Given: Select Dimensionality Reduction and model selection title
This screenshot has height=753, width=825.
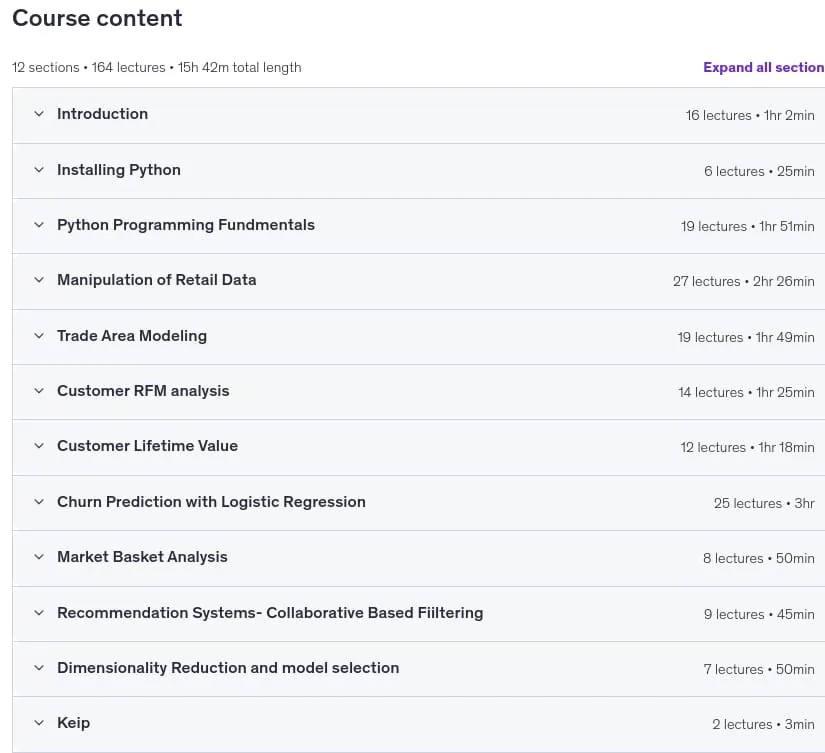Looking at the screenshot, I should point(228,668).
